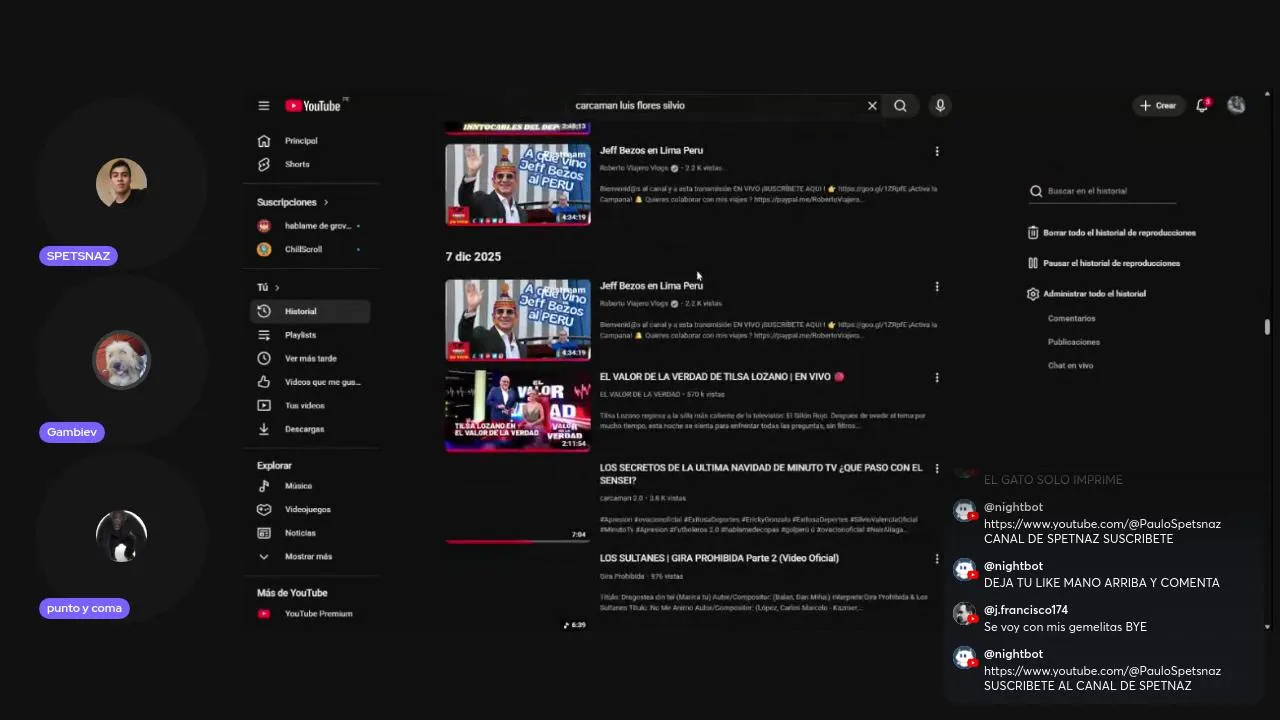Open El Valor de la Verdad thumbnail
Viewport: 1280px width, 720px height.
(x=518, y=411)
